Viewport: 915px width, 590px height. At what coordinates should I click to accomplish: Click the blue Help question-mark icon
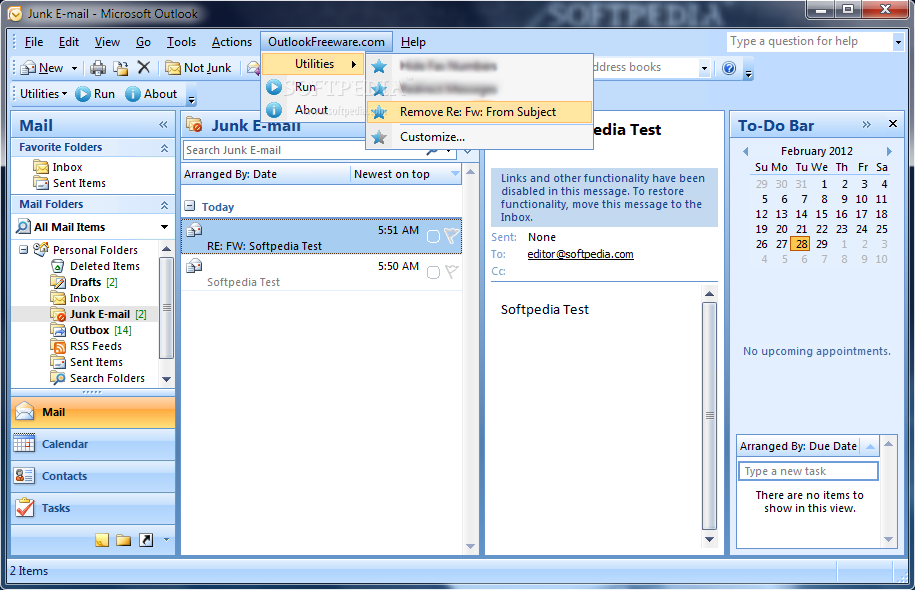point(729,68)
